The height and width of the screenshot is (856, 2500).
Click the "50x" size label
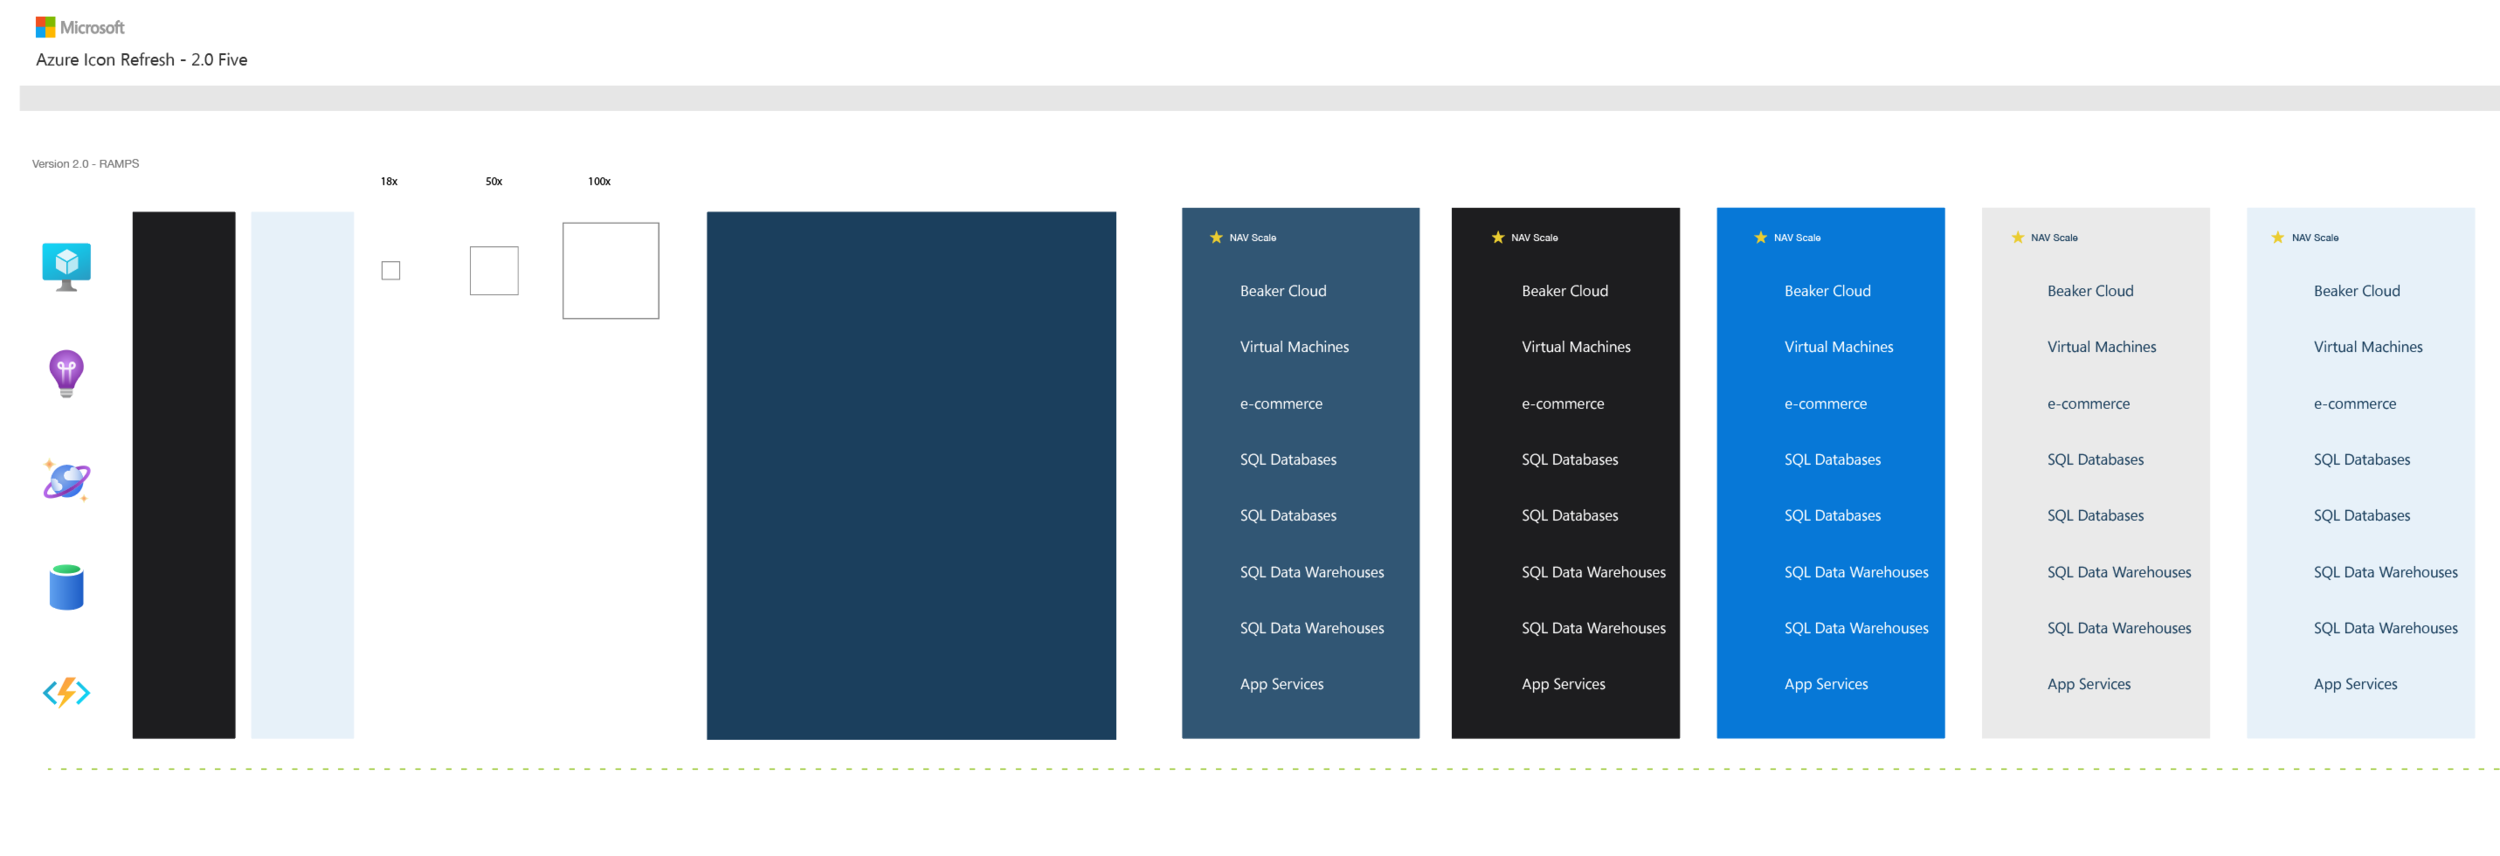[x=494, y=182]
